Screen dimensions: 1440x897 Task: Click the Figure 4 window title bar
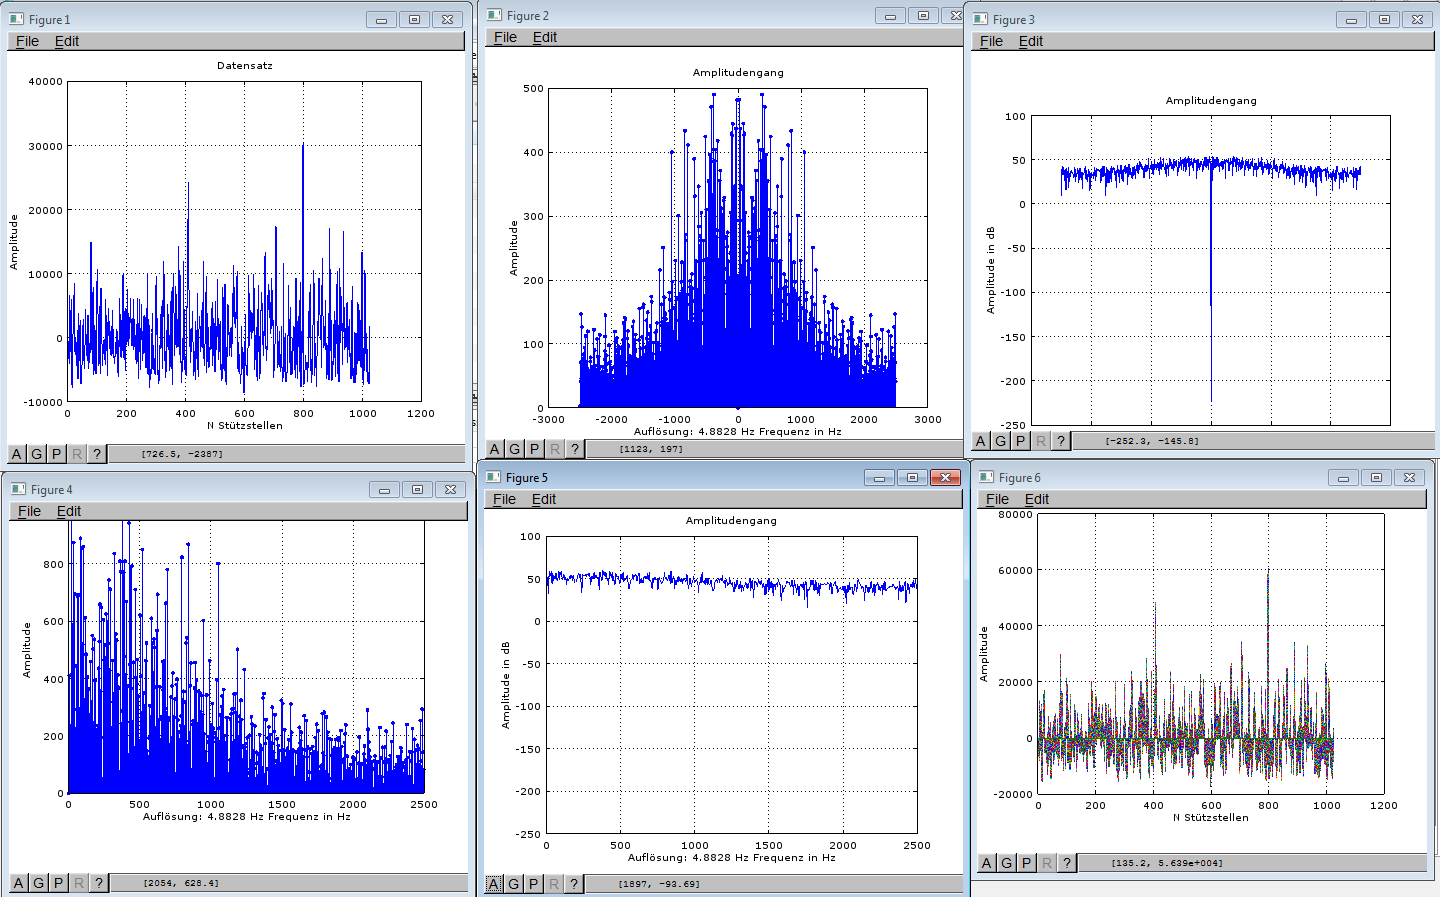click(x=200, y=490)
